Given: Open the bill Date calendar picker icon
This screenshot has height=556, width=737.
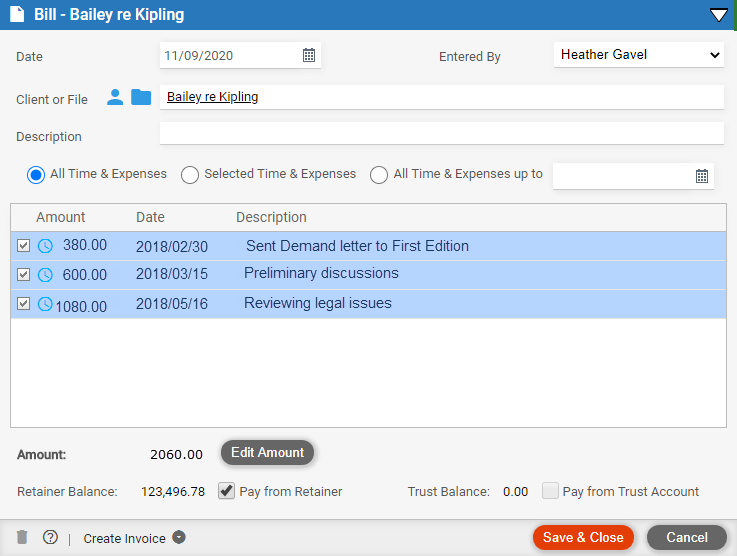Looking at the screenshot, I should pyautogui.click(x=309, y=55).
